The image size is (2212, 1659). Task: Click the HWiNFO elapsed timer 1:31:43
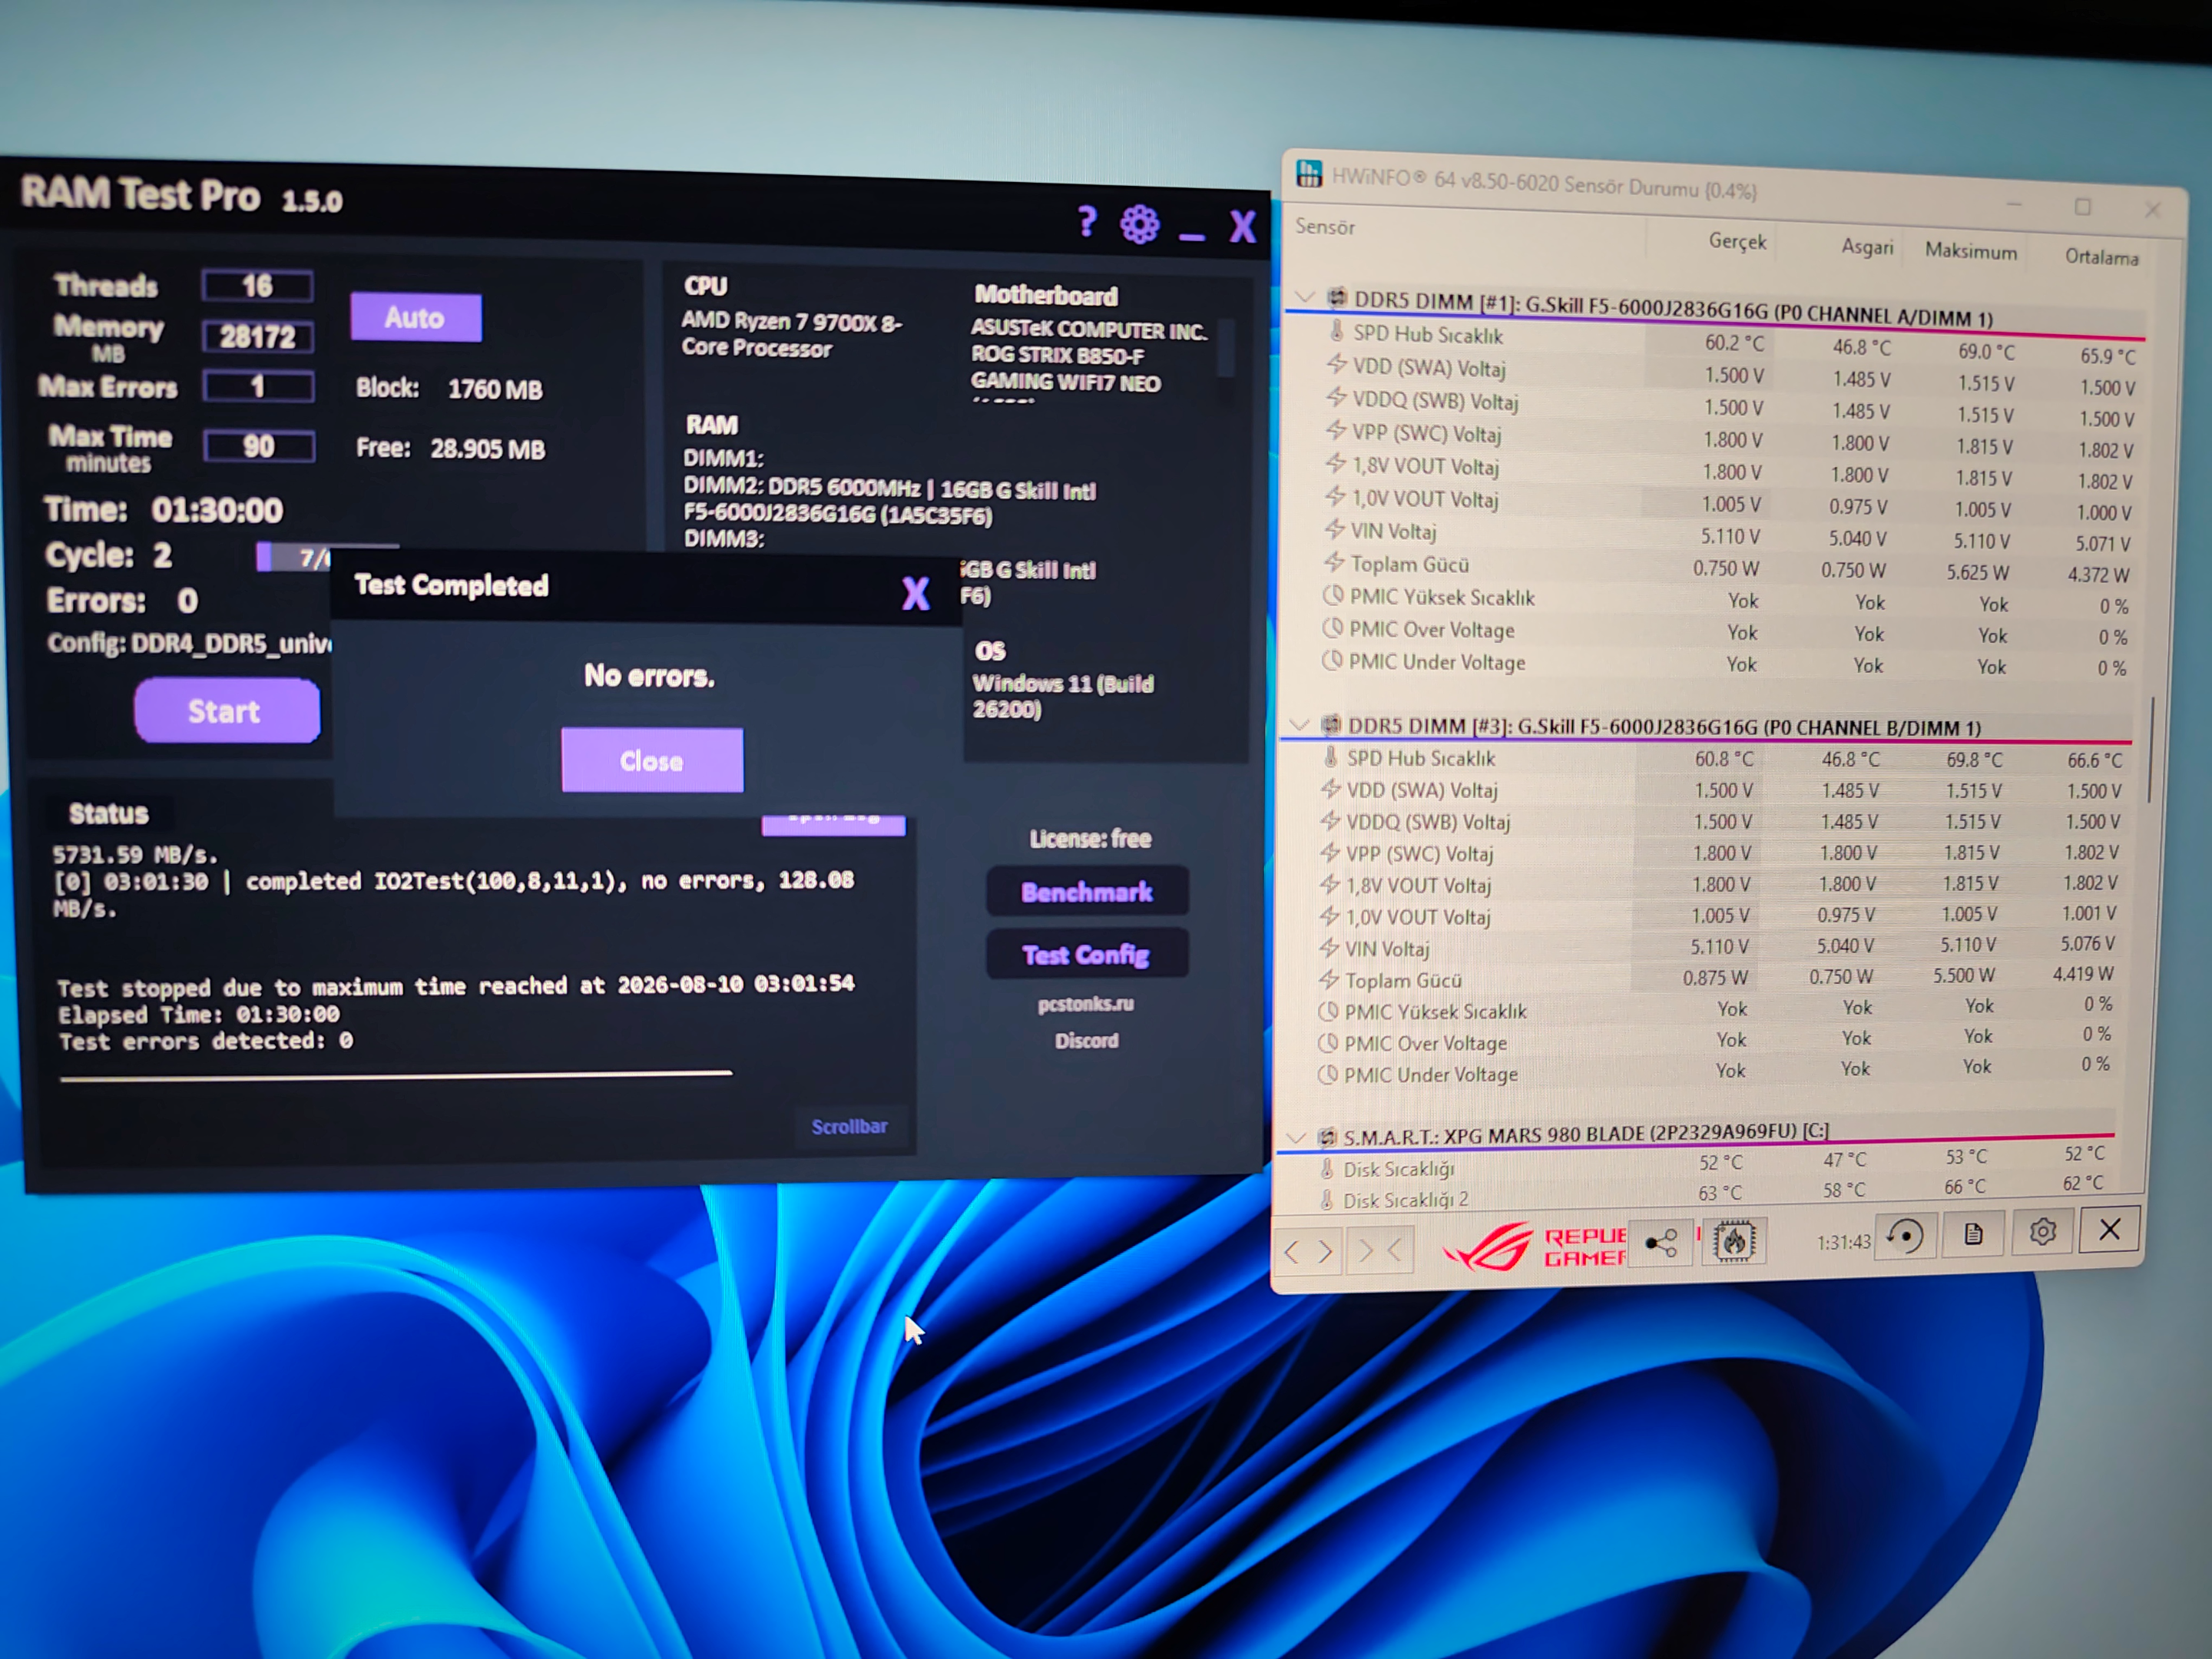1843,1242
